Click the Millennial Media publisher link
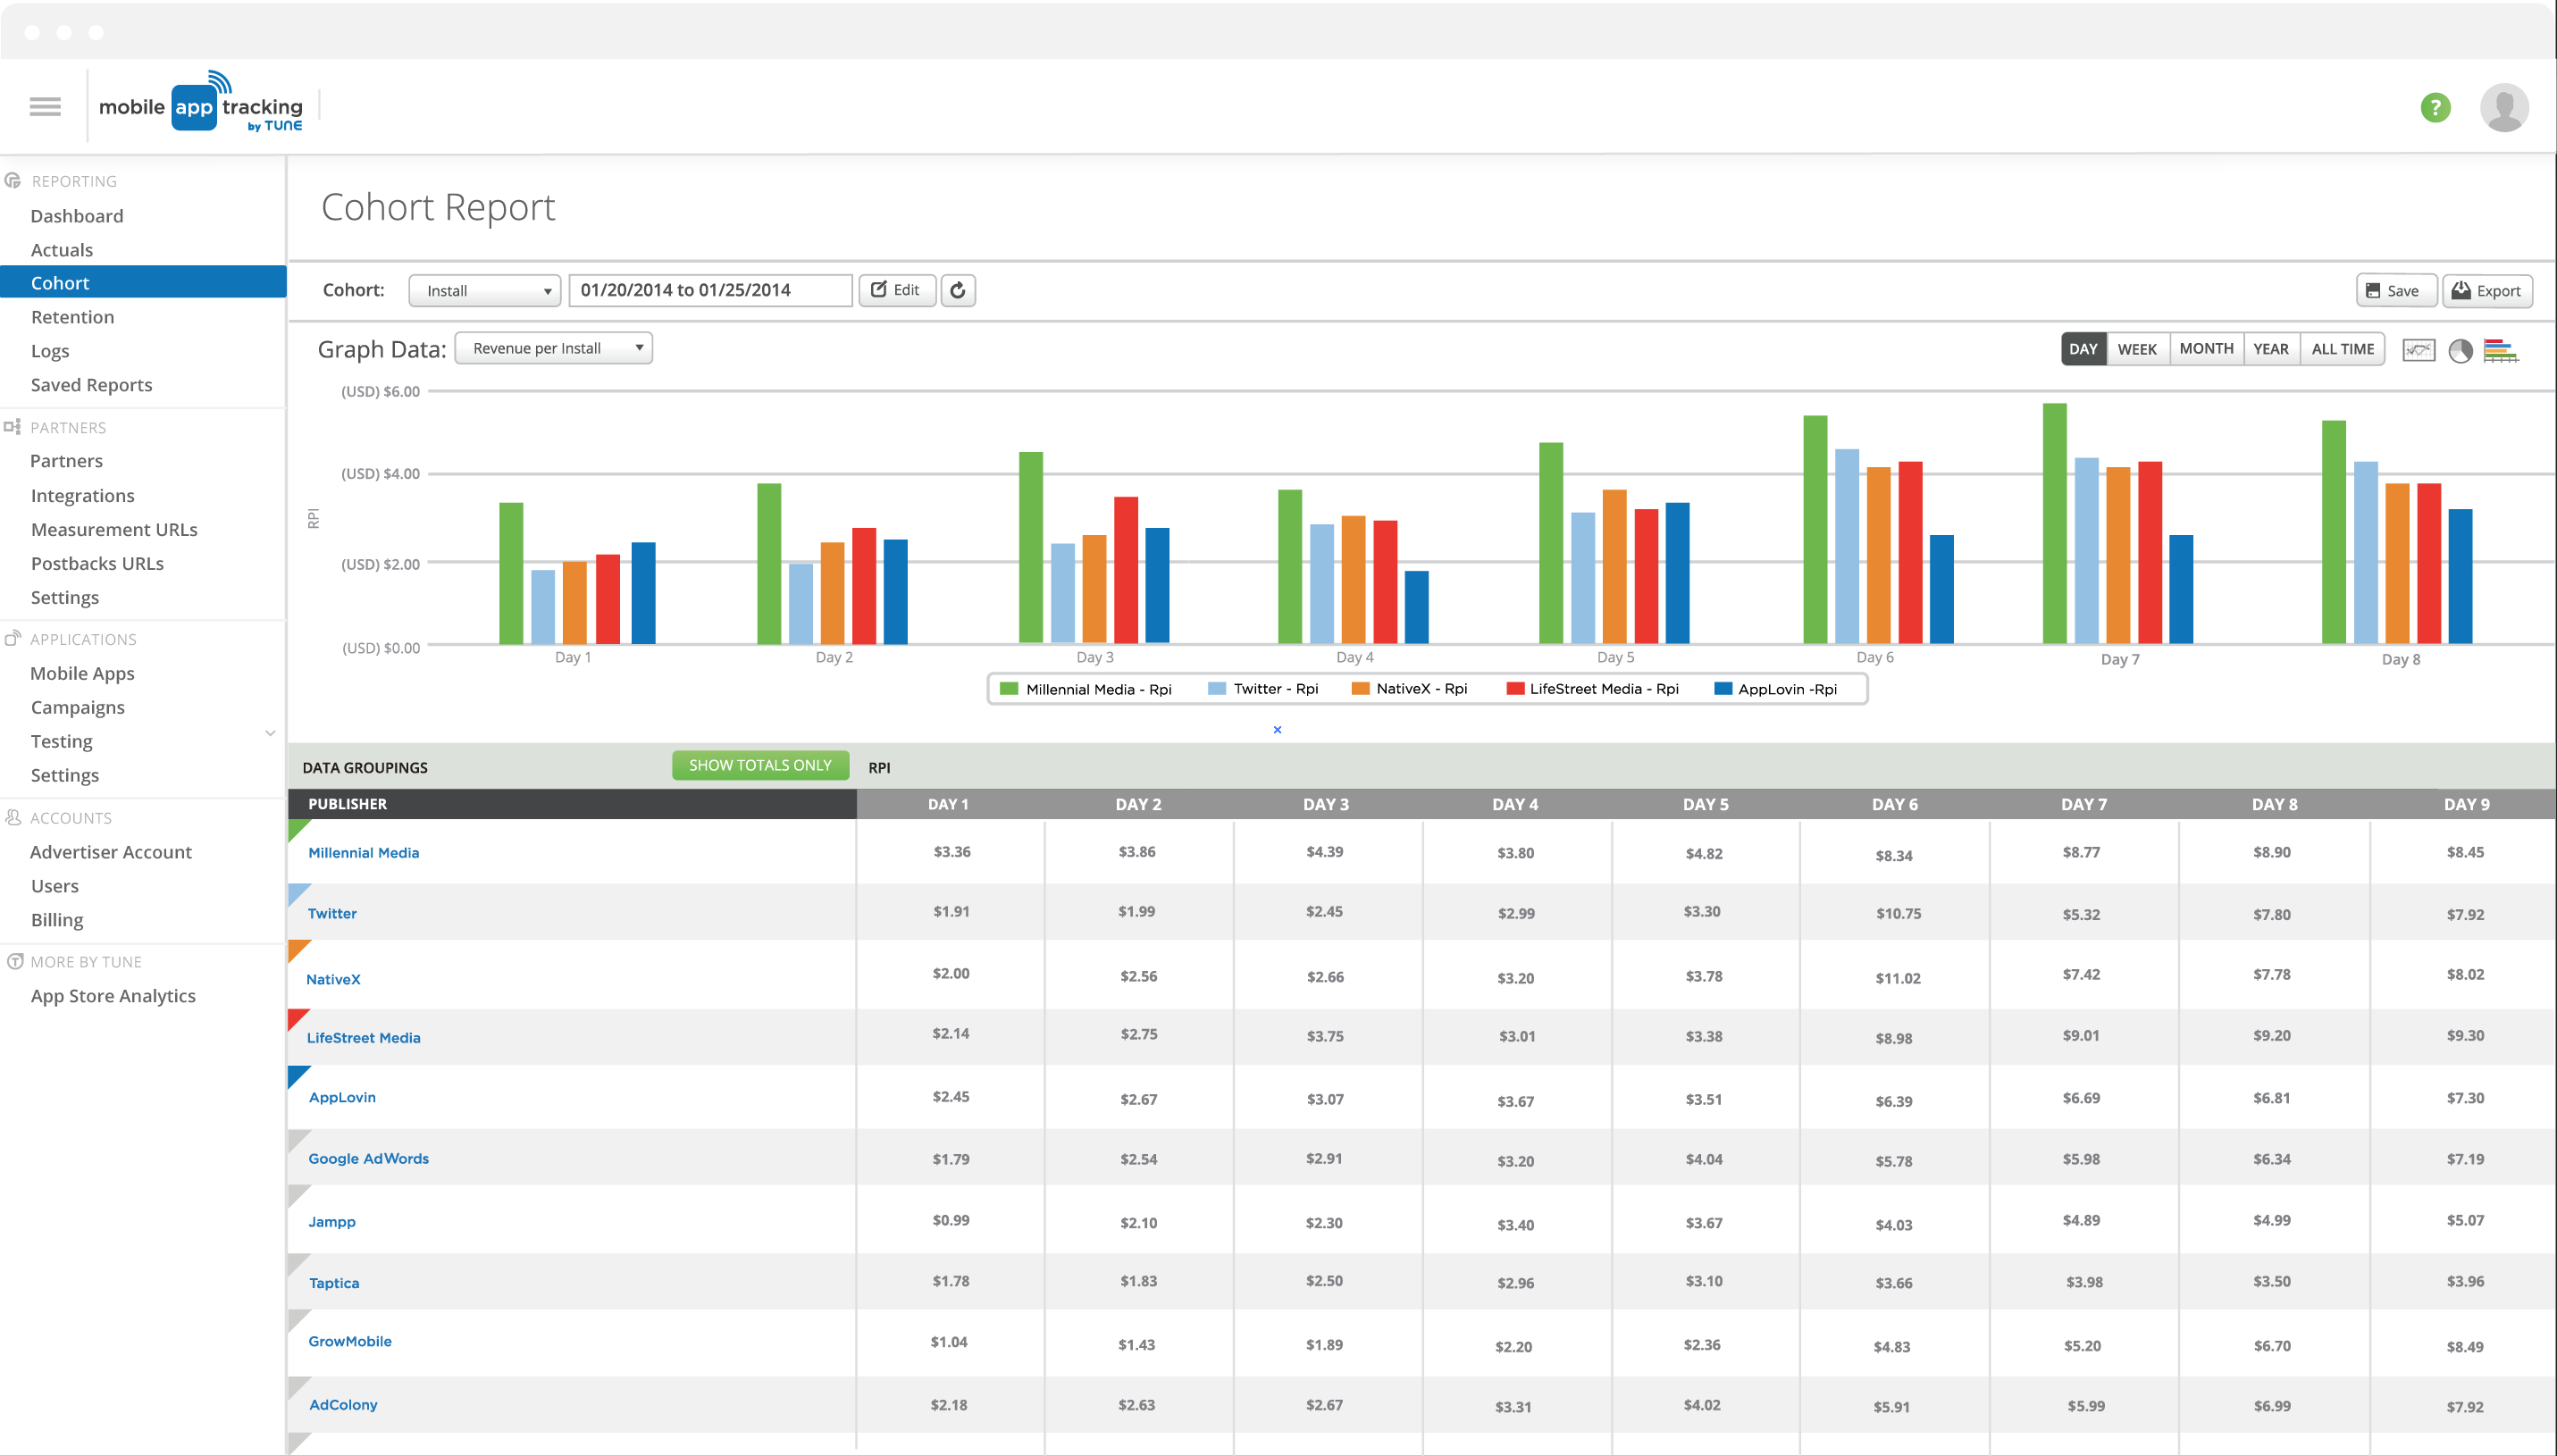Viewport: 2557px width, 1456px height. (x=362, y=852)
